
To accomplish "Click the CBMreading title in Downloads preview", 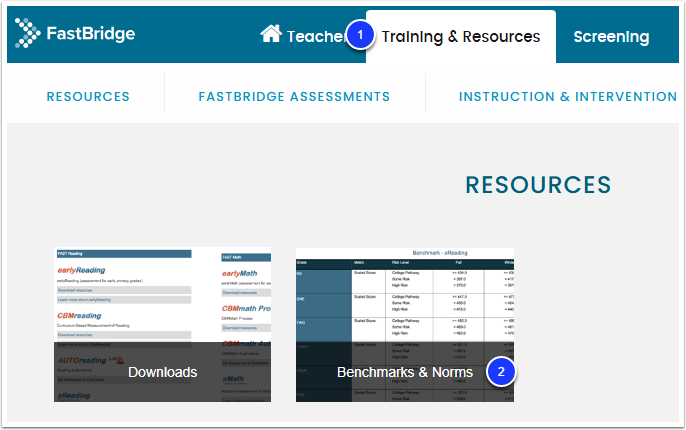I will click(x=79, y=315).
